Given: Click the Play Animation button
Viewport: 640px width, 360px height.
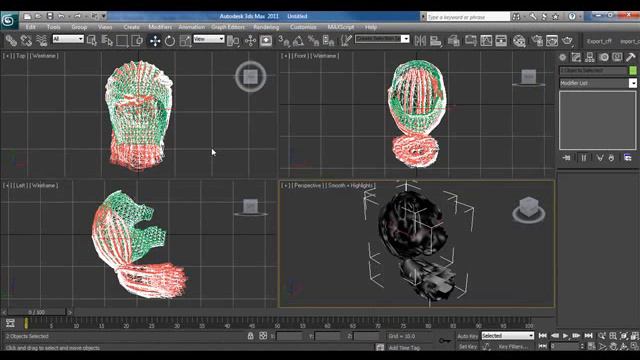Looking at the screenshot, I should pos(565,336).
